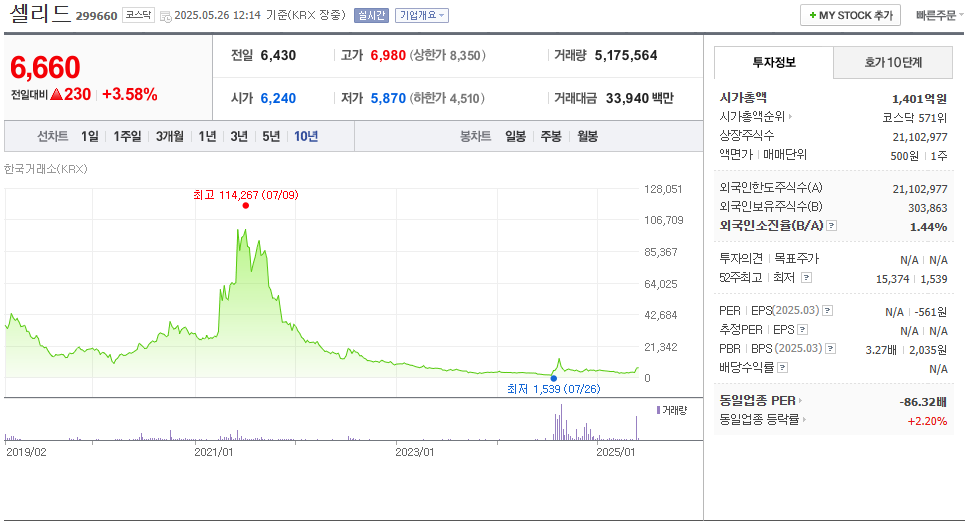Select the 1일 line chart range
967x521 pixels.
pos(89,136)
